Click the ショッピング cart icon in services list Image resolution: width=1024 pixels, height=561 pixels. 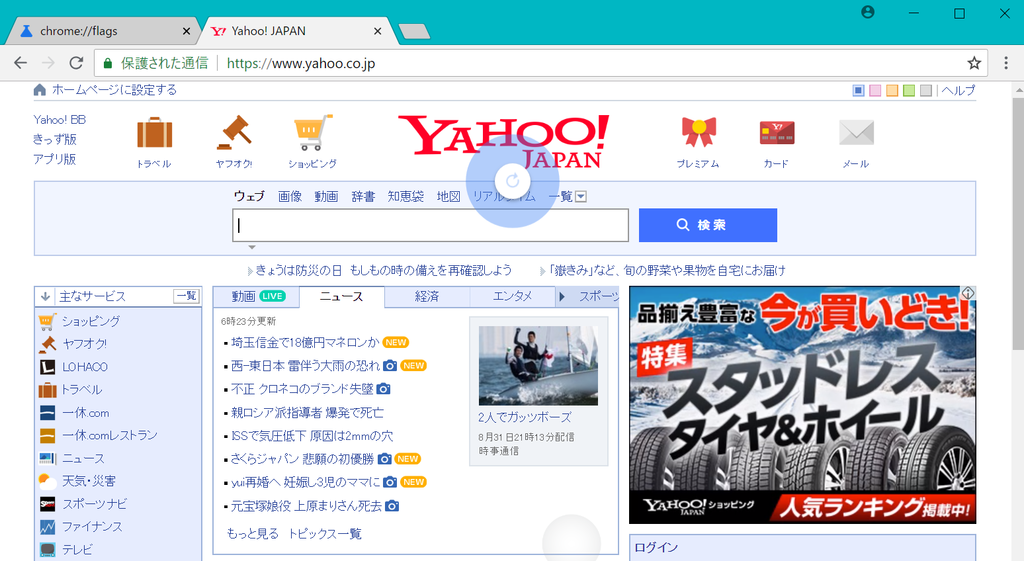pos(47,322)
